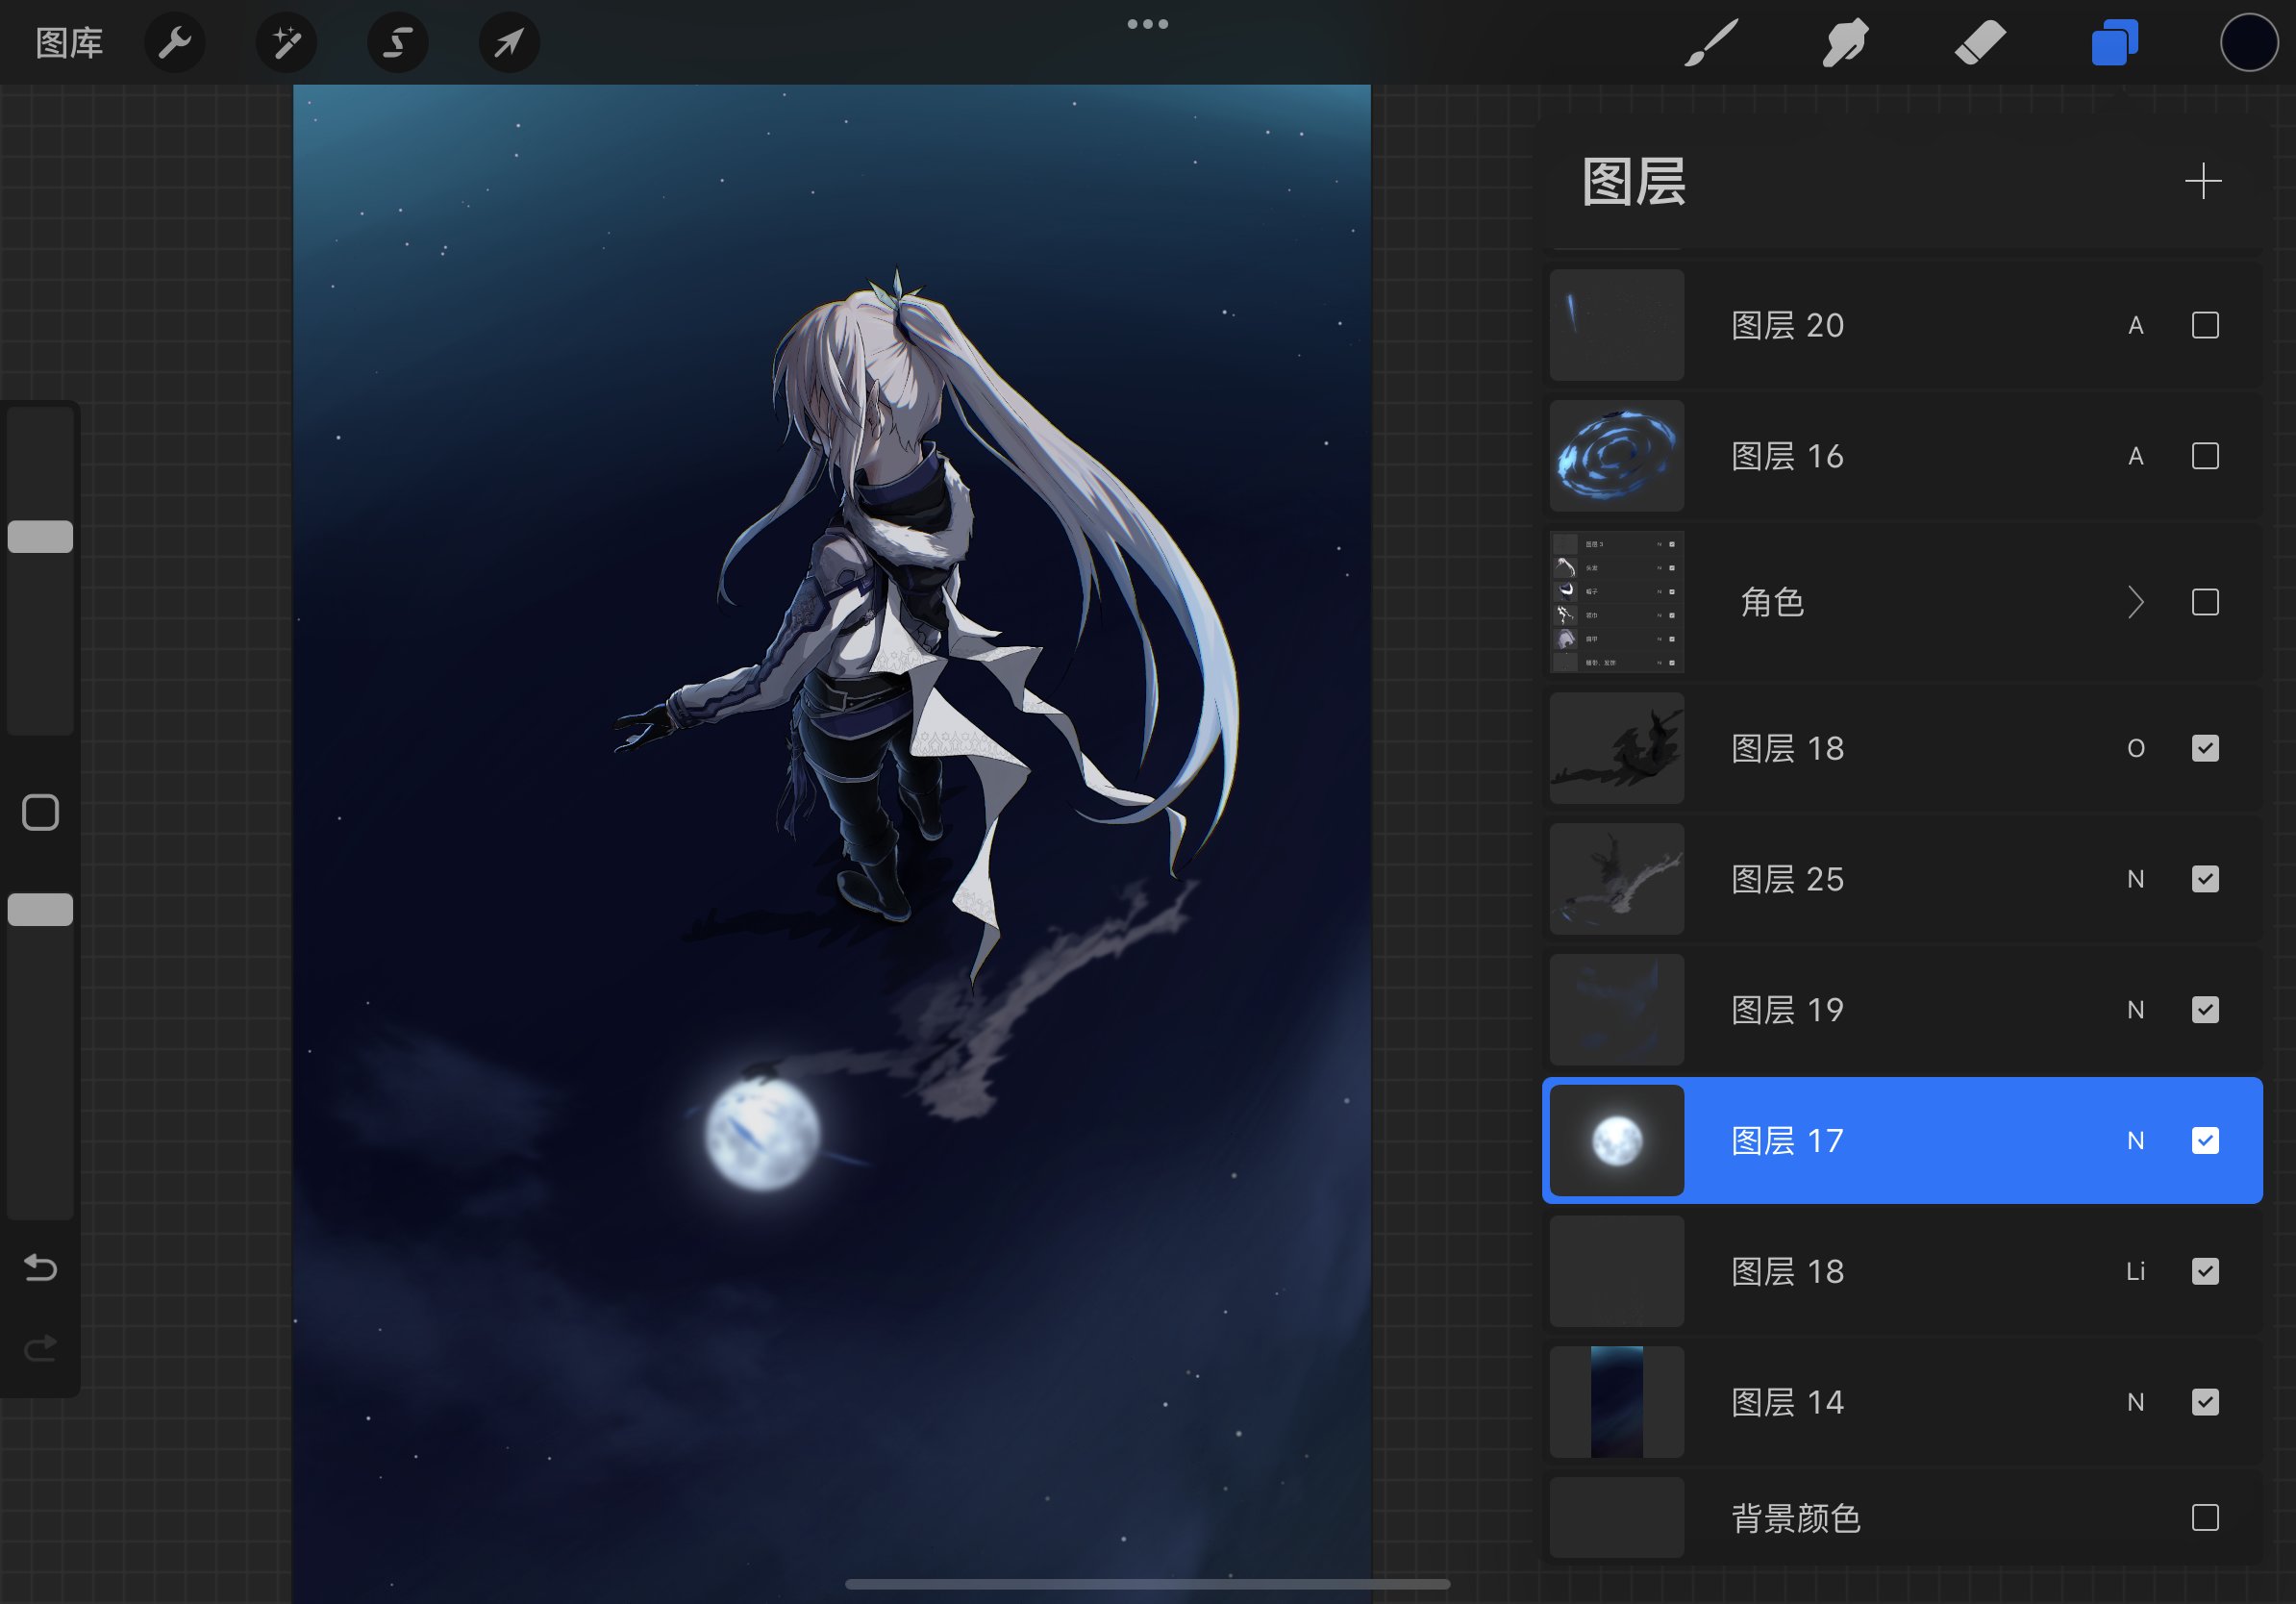The height and width of the screenshot is (1604, 2296).
Task: Enable visibility of the 角色 group
Action: pos(2205,602)
